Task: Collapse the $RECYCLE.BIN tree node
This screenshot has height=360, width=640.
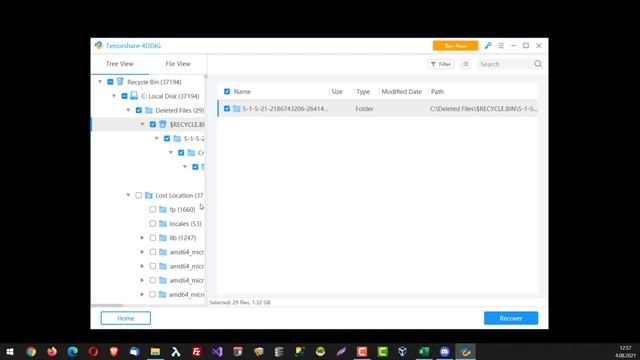Action: click(x=142, y=124)
